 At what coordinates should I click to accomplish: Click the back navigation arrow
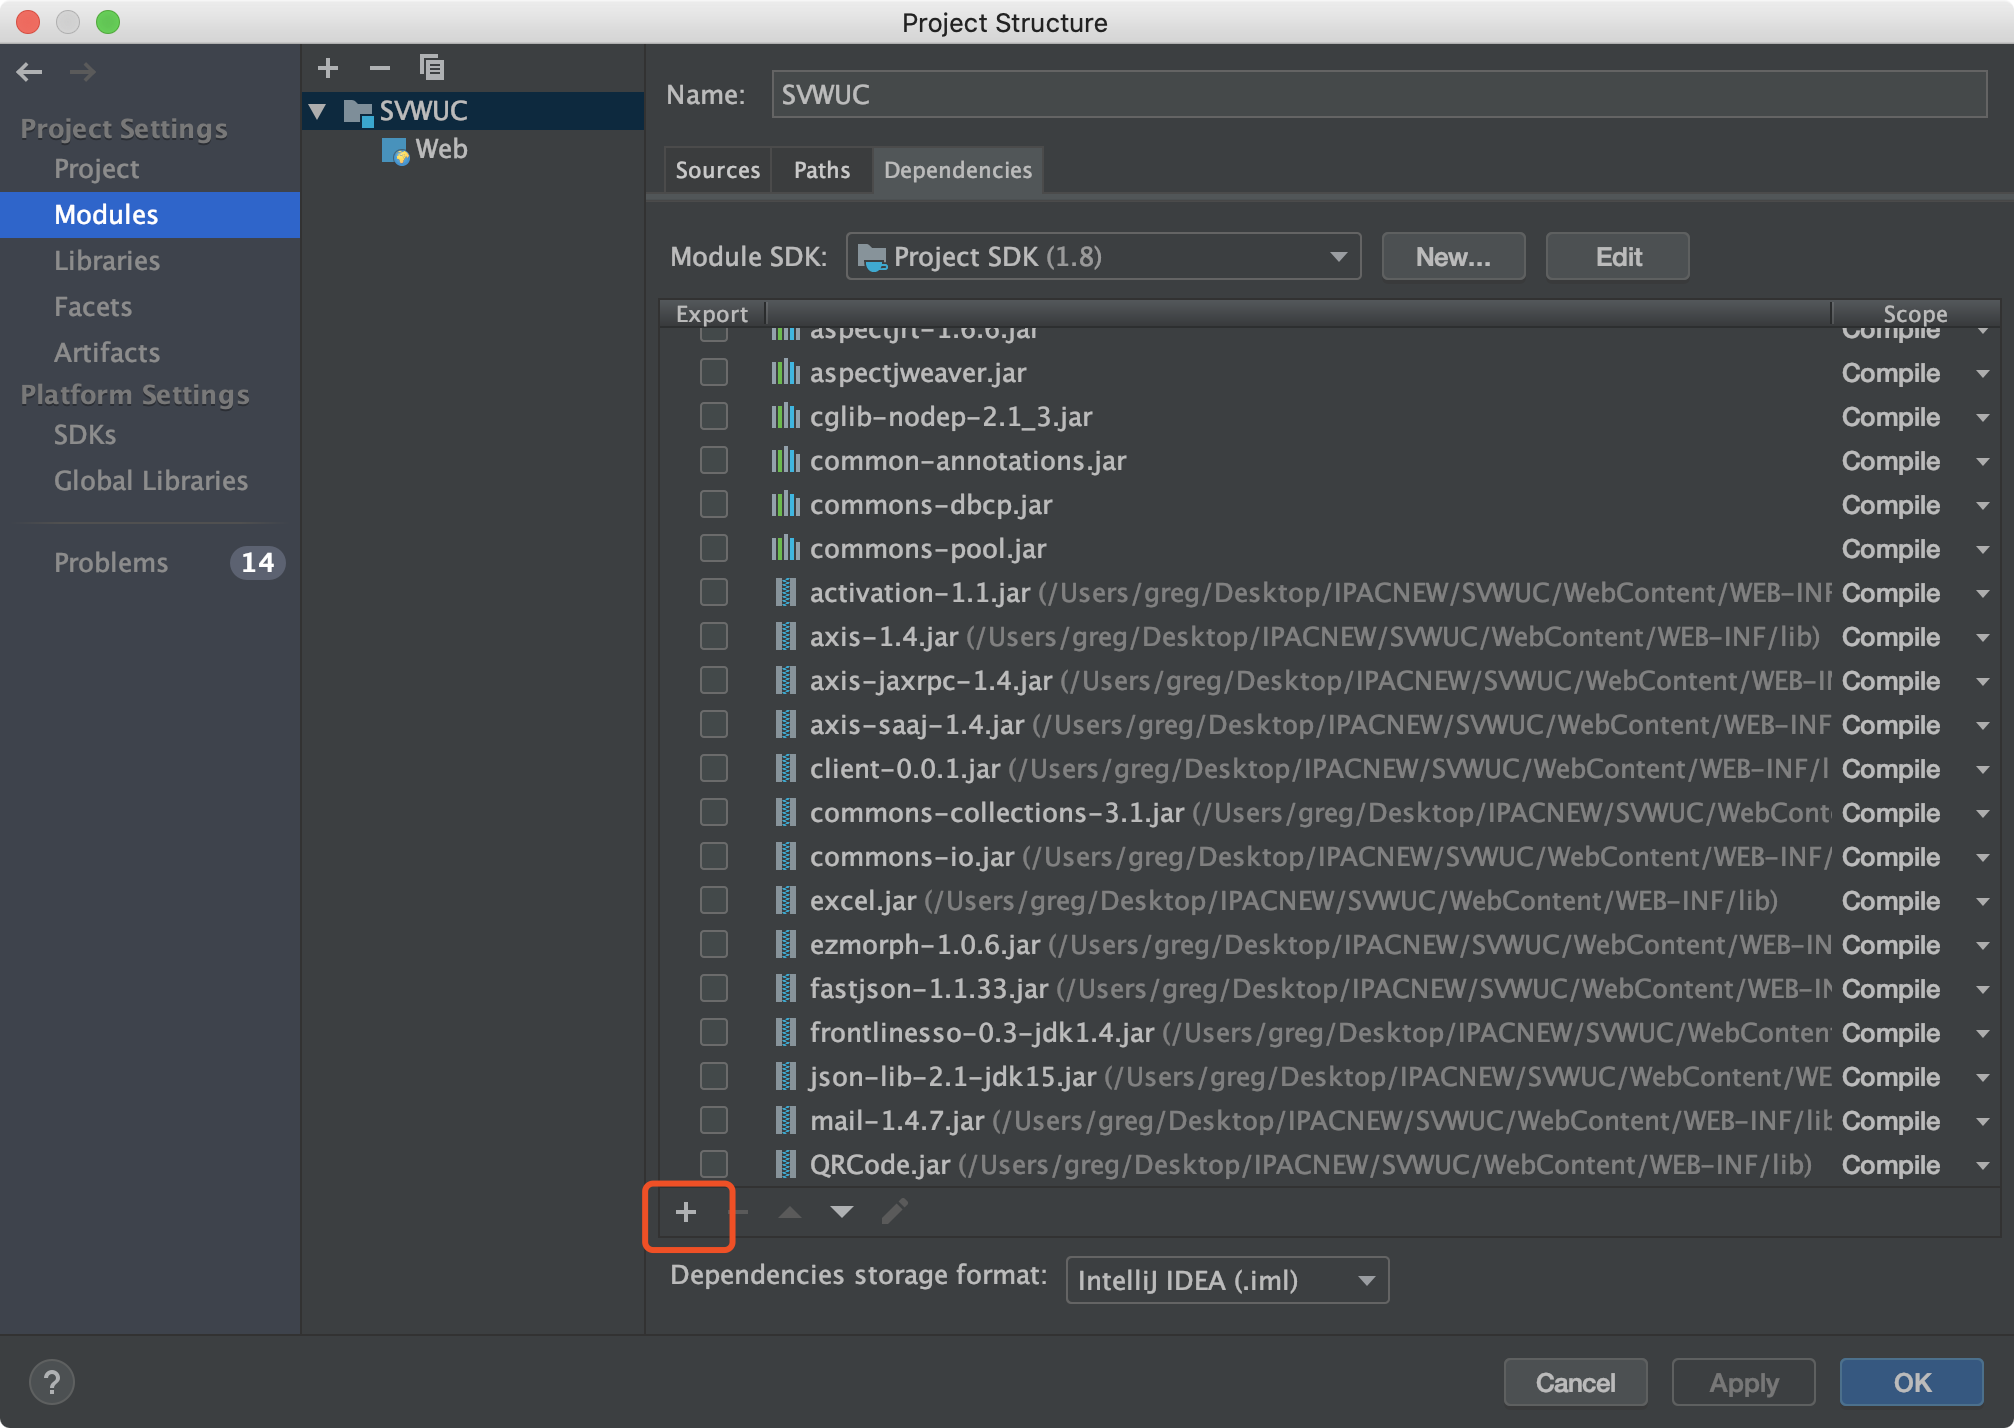coord(30,72)
